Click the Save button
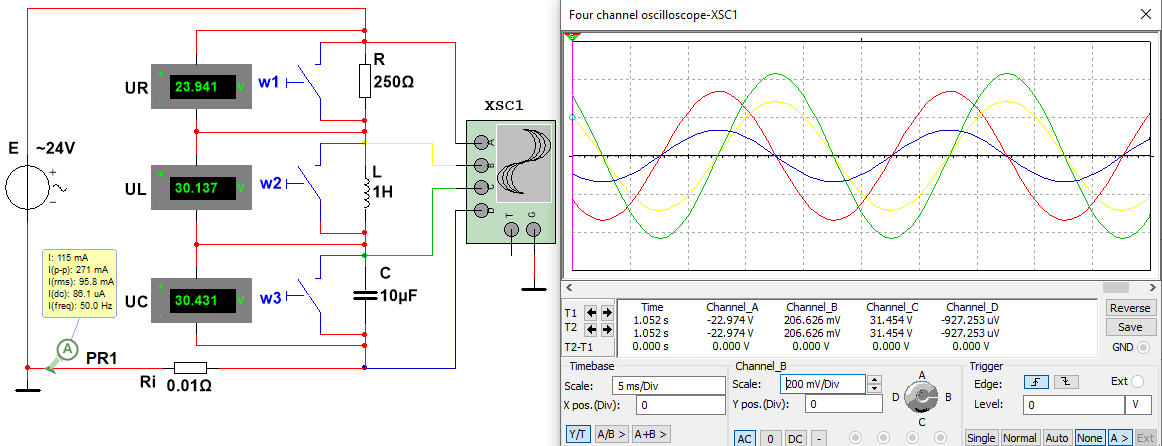Screen dimensions: 1162x446 [x=1130, y=327]
